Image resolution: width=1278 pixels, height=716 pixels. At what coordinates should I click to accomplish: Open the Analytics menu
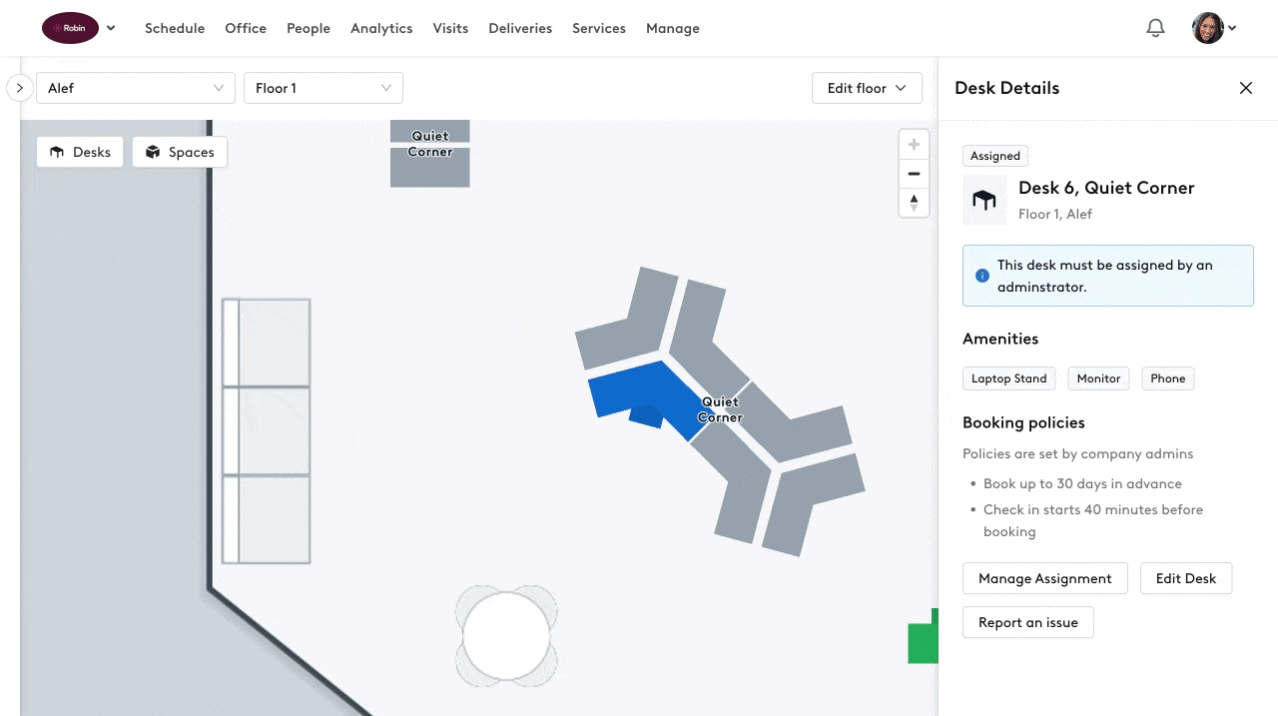[x=381, y=28]
